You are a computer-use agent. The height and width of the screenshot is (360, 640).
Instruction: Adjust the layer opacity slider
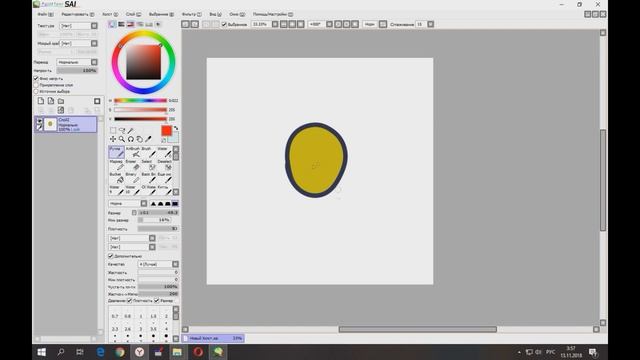pos(77,71)
